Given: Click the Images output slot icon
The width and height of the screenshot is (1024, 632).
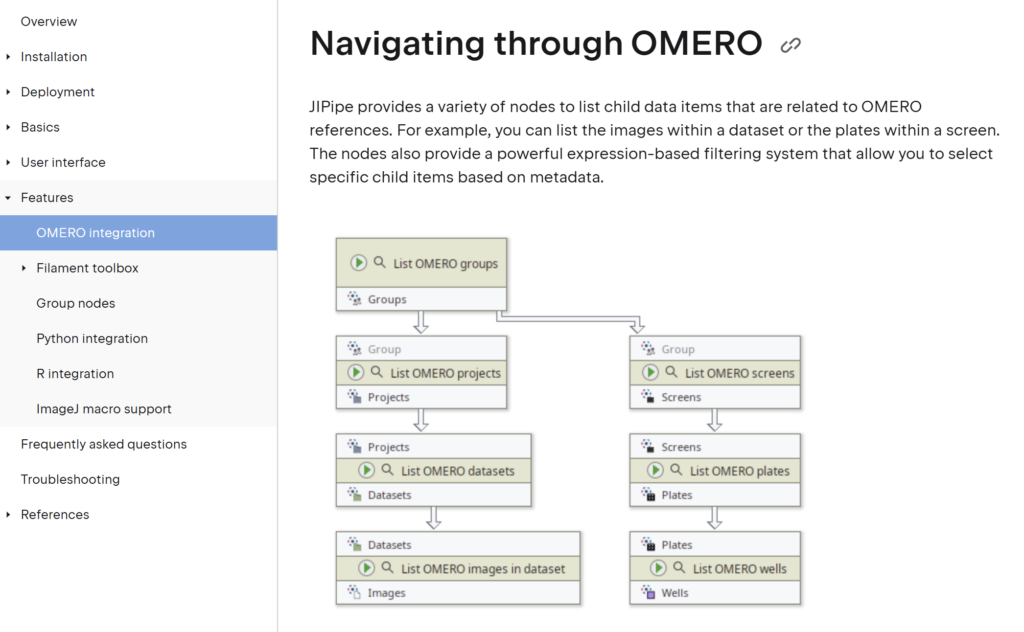Looking at the screenshot, I should pyautogui.click(x=354, y=593).
